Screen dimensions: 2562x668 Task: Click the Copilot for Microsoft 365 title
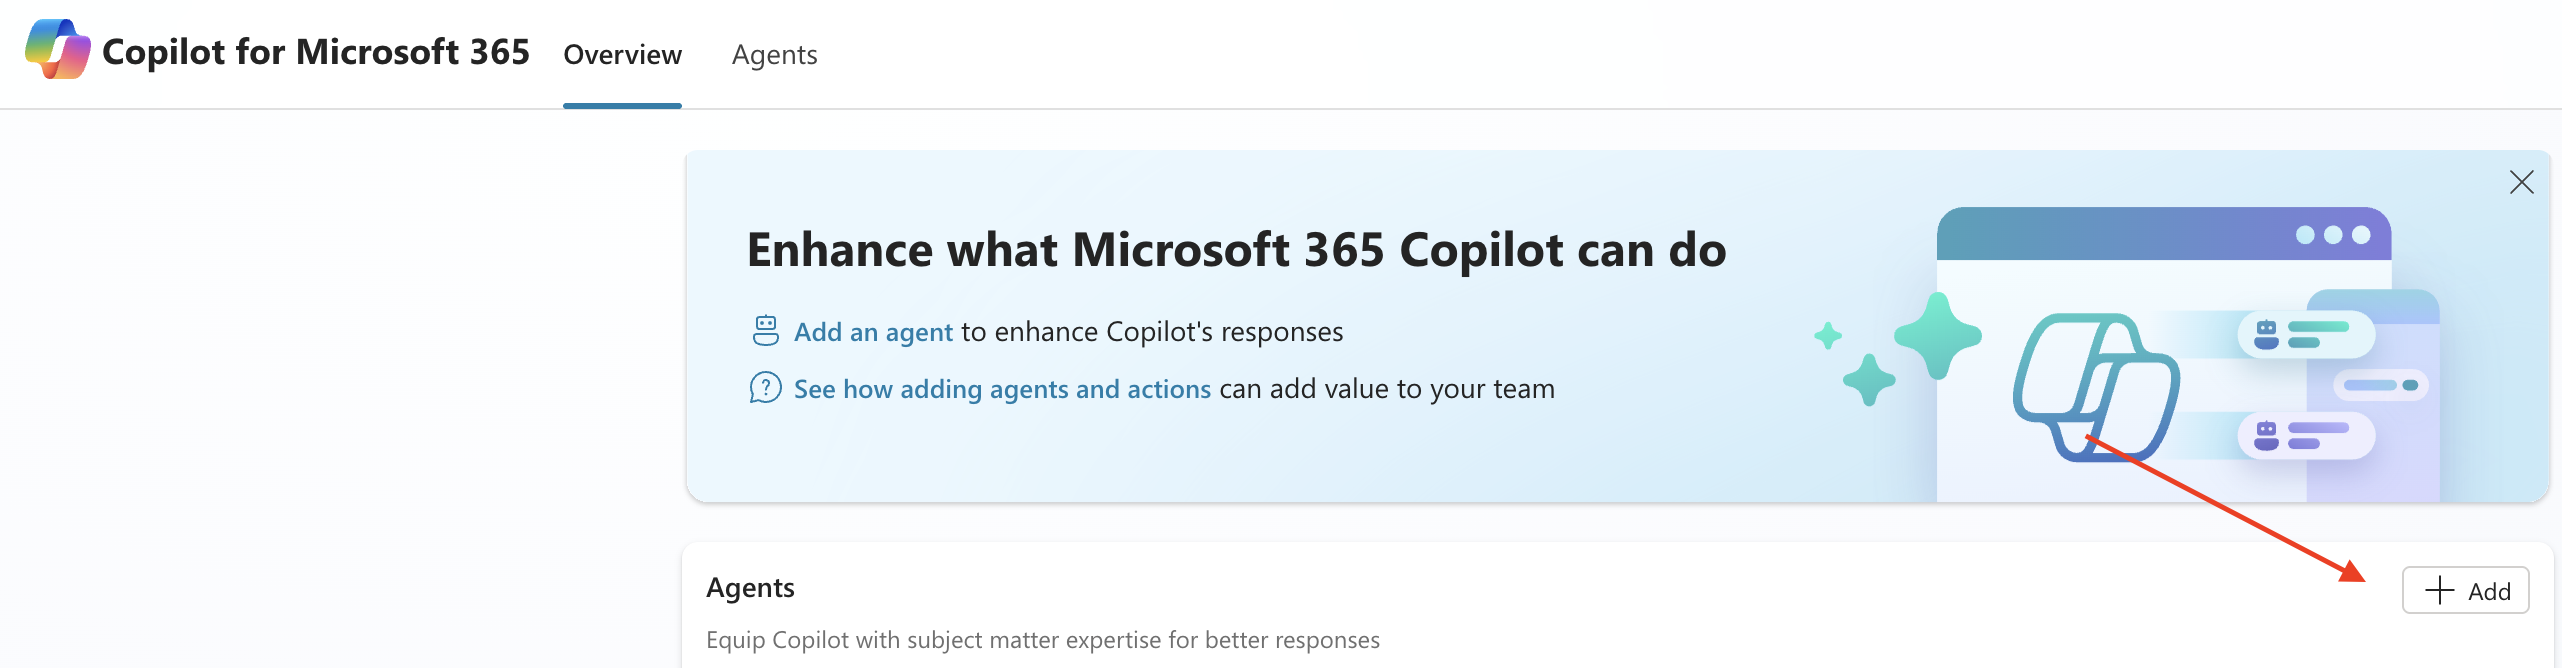[x=316, y=52]
